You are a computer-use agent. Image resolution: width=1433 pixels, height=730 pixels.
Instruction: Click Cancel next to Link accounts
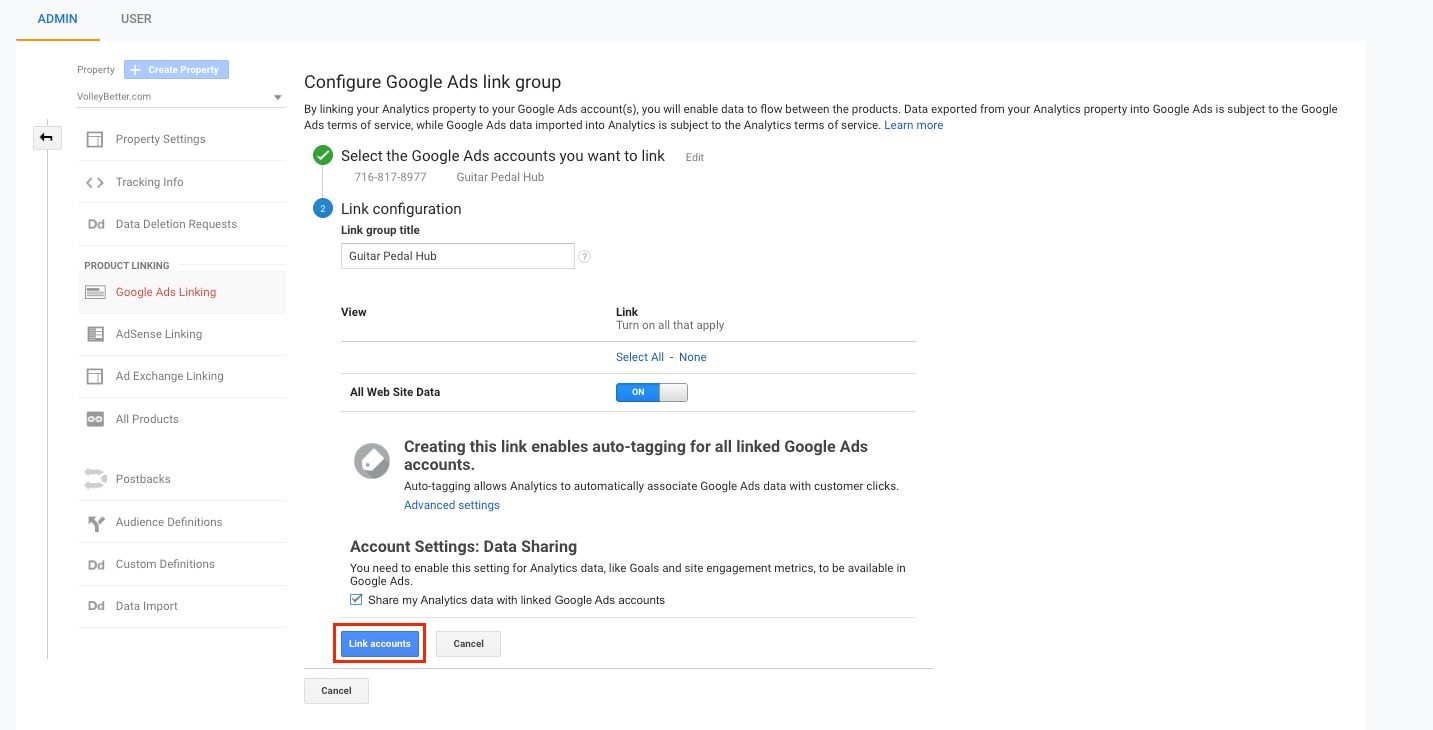coord(468,644)
